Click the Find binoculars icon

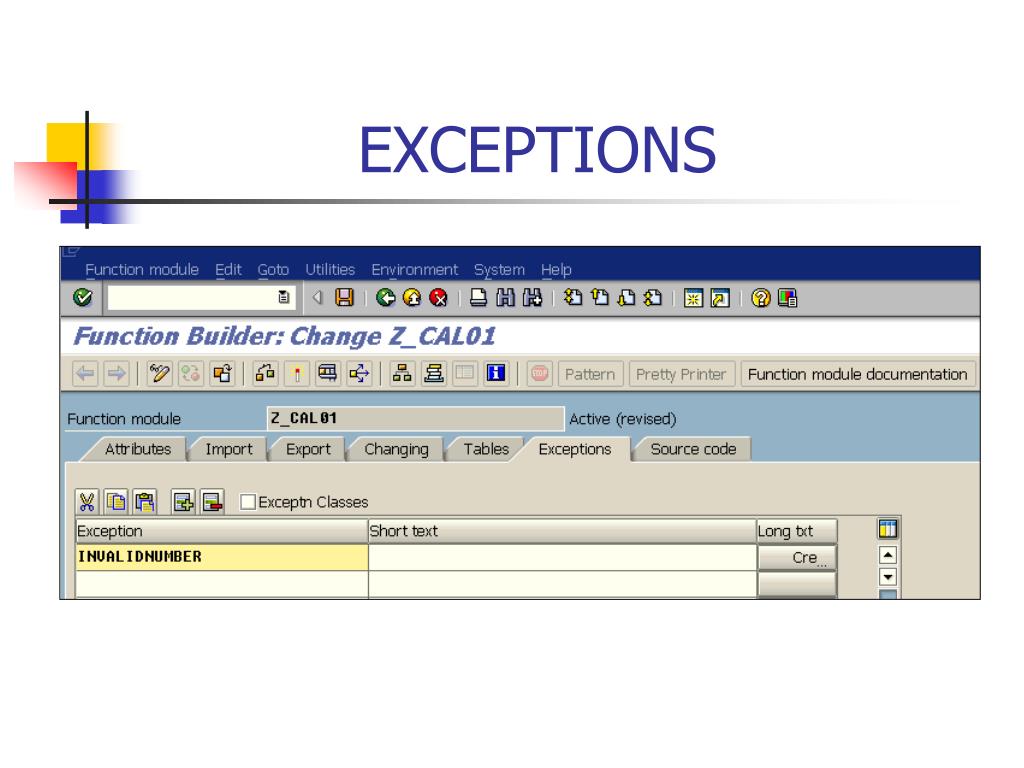tap(505, 298)
